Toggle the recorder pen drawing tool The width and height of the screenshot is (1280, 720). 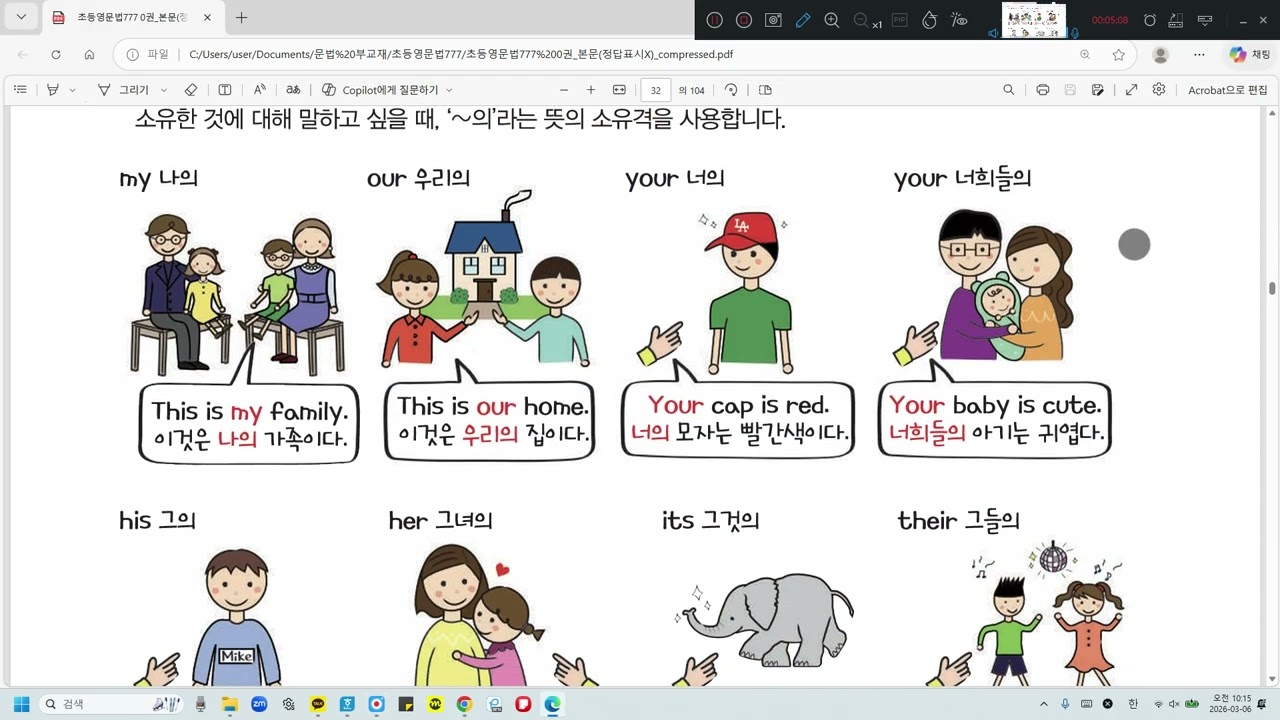(x=802, y=20)
